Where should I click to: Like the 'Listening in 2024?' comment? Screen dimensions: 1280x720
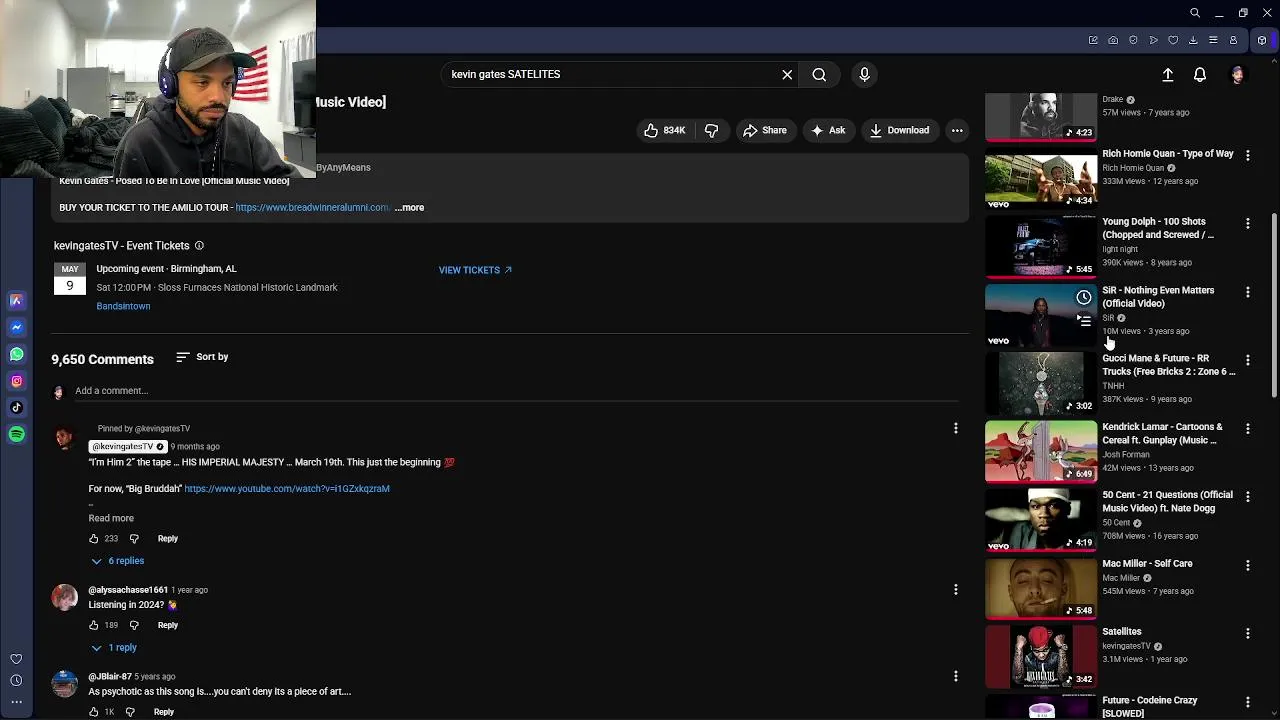tap(94, 625)
